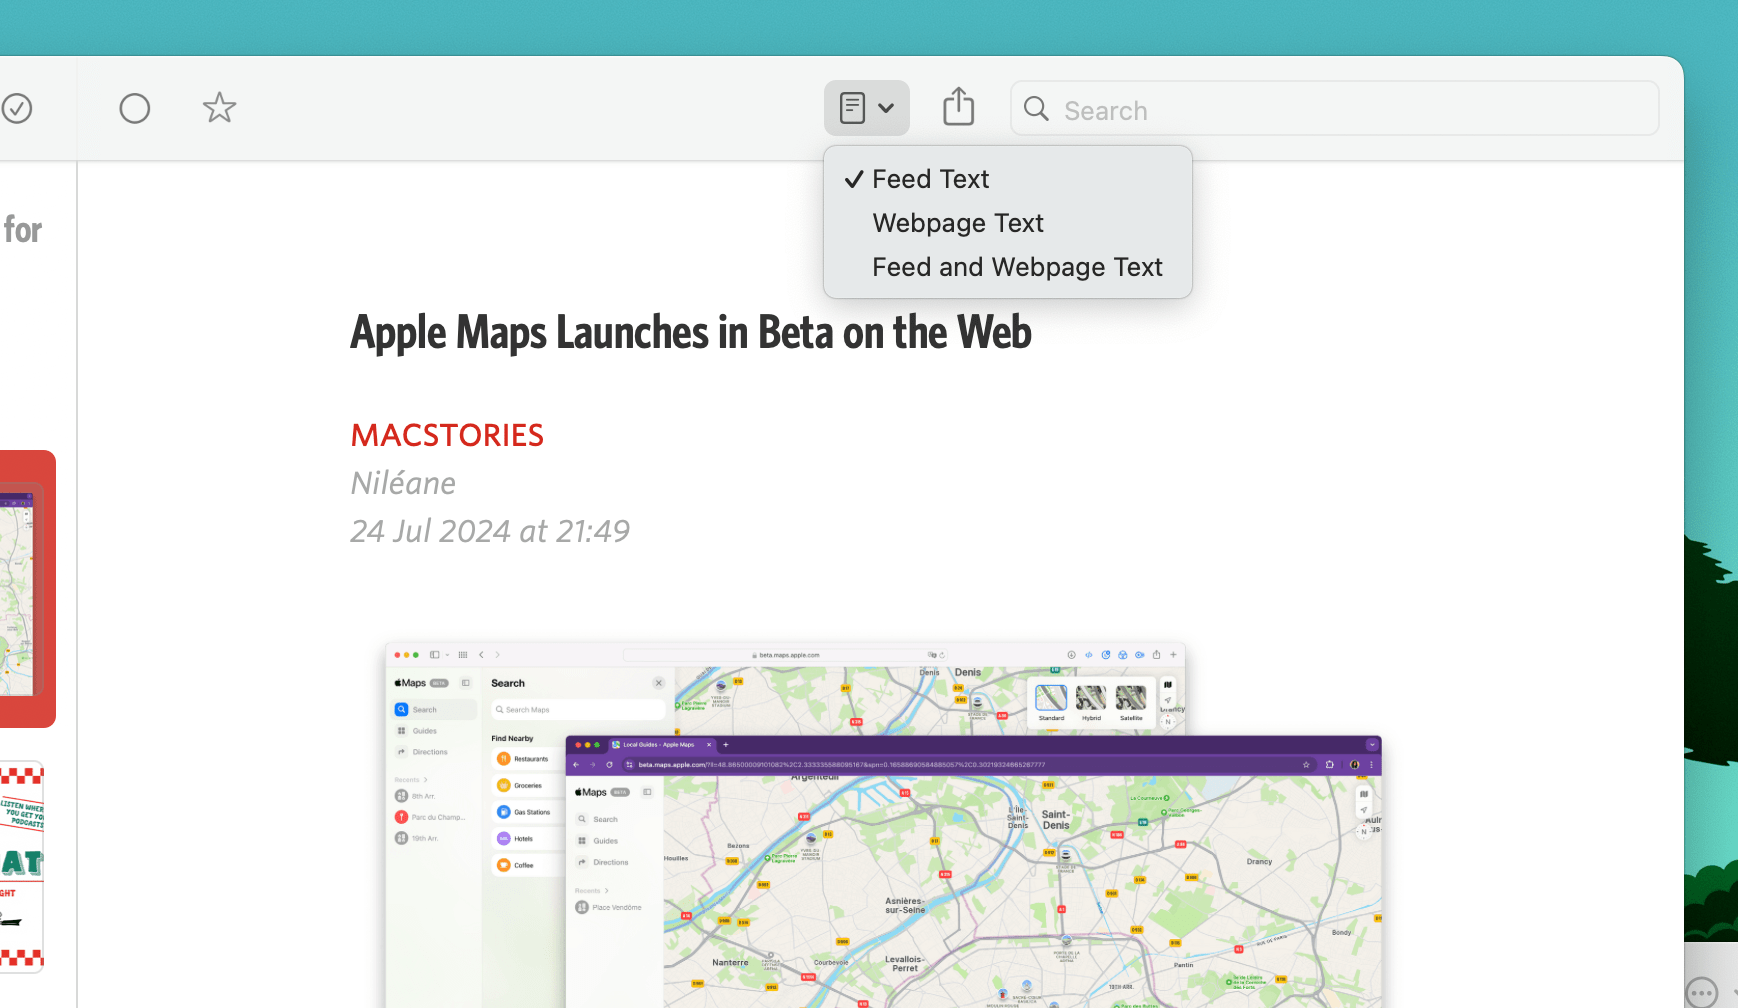Click the share button in toolbar
This screenshot has width=1738, height=1008.
959,107
